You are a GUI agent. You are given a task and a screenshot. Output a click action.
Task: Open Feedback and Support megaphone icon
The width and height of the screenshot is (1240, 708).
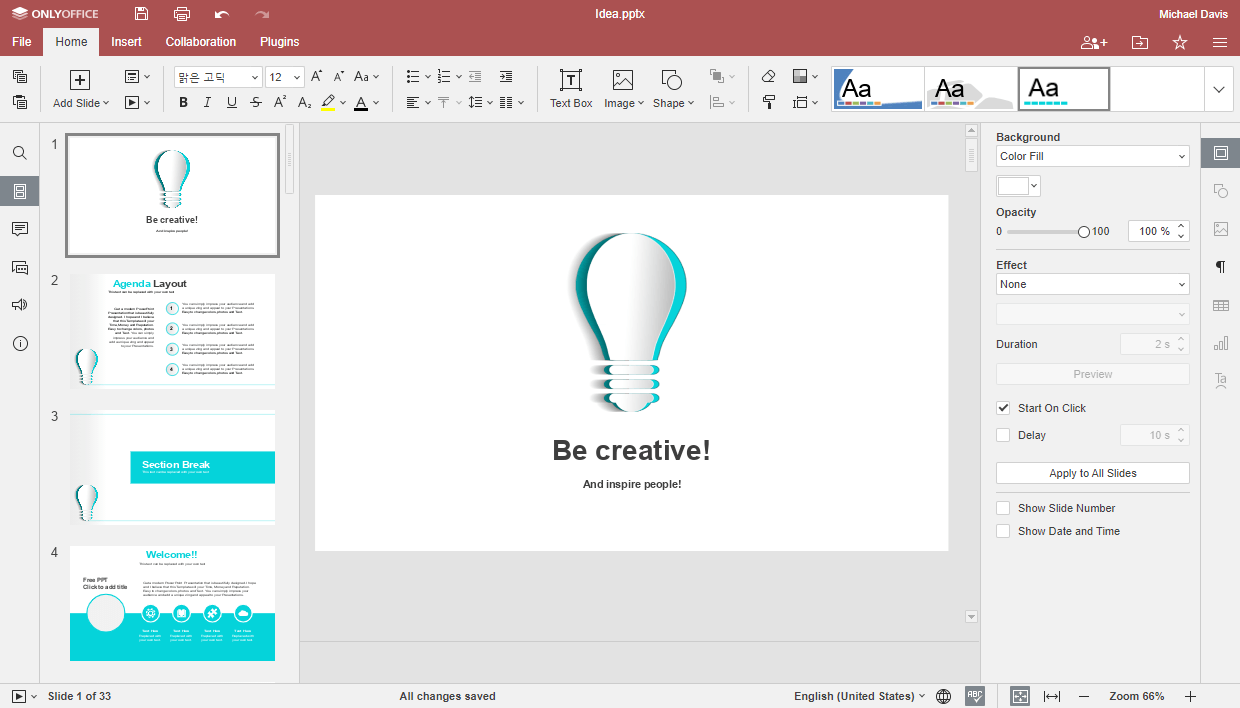19,305
